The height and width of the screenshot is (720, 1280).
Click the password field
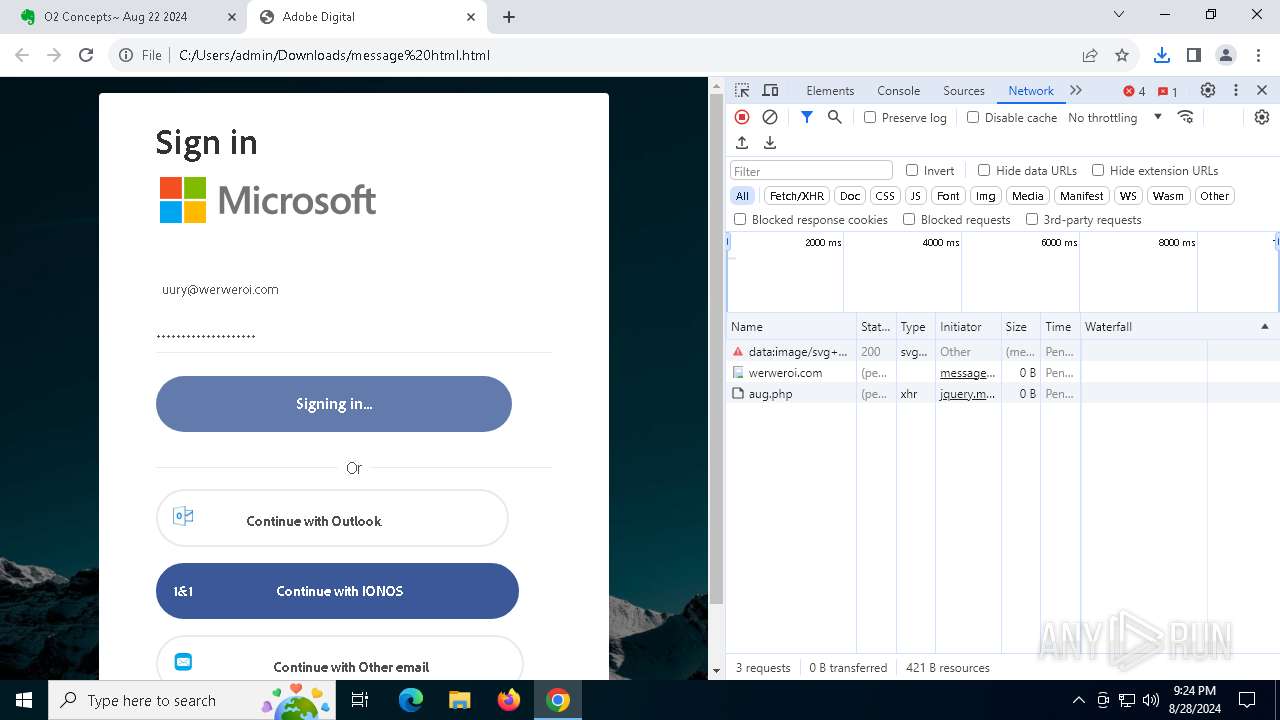[x=354, y=336]
